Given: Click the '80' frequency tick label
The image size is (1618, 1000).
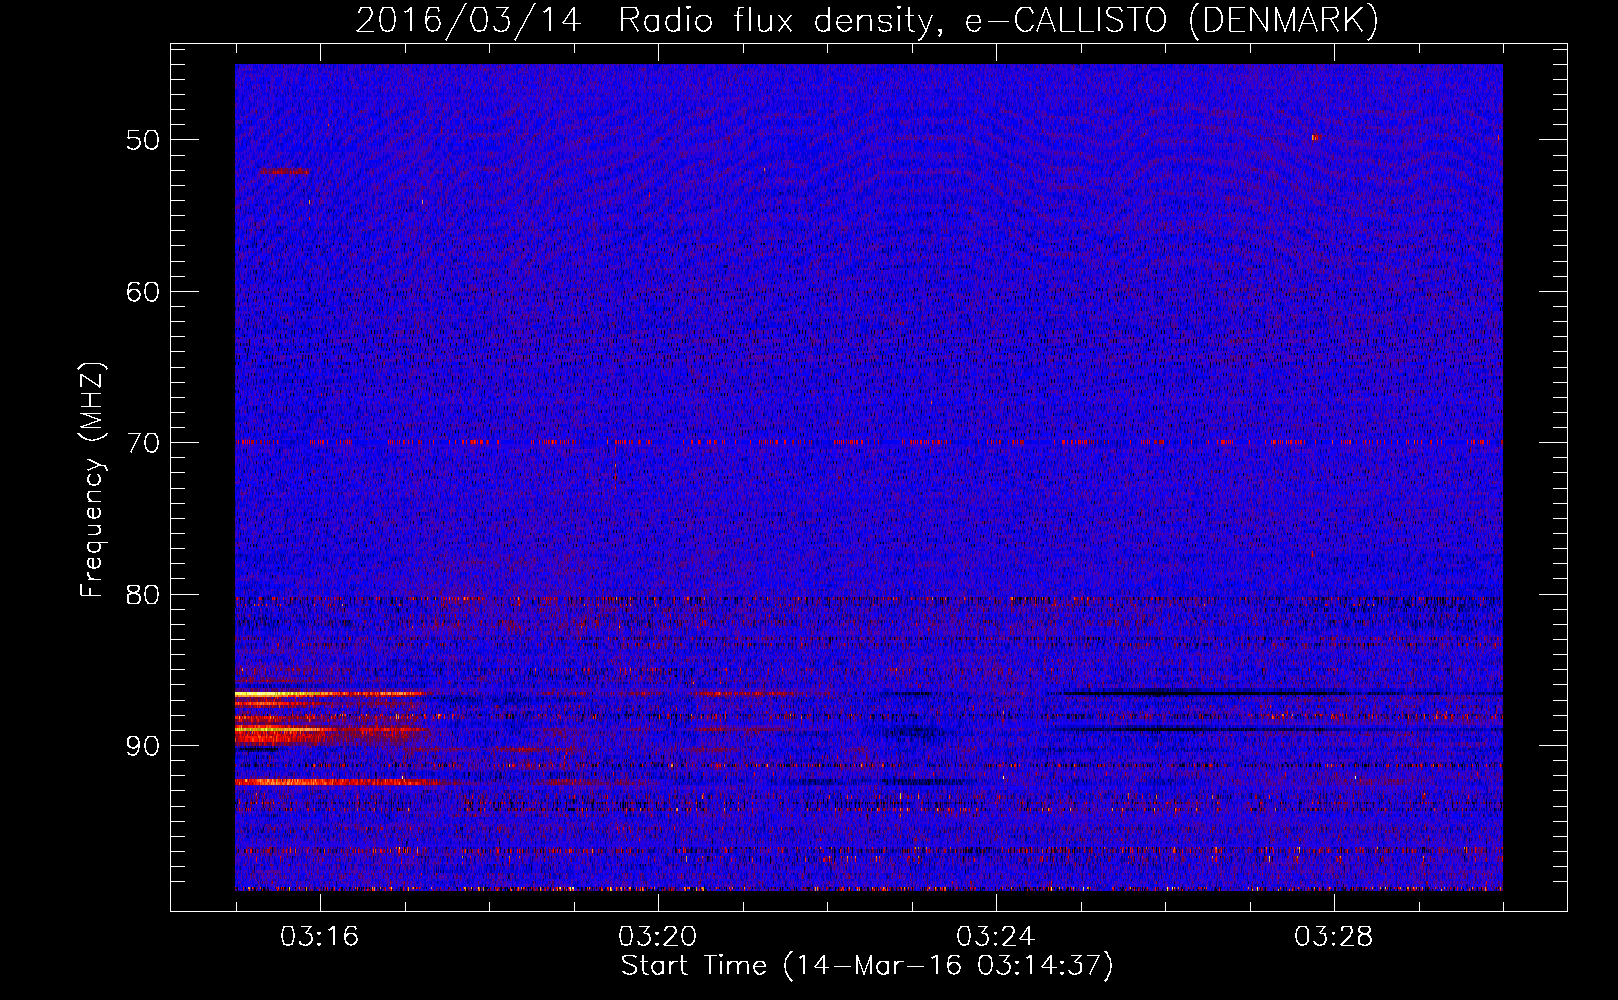Looking at the screenshot, I should point(143,595).
